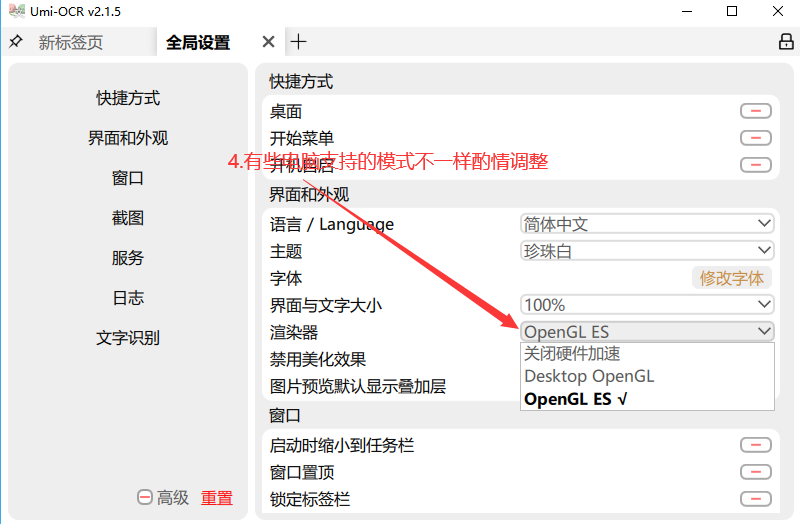800x524 pixels.
Task: Enable 启动时缩小到任务栏 switch
Action: (755, 445)
